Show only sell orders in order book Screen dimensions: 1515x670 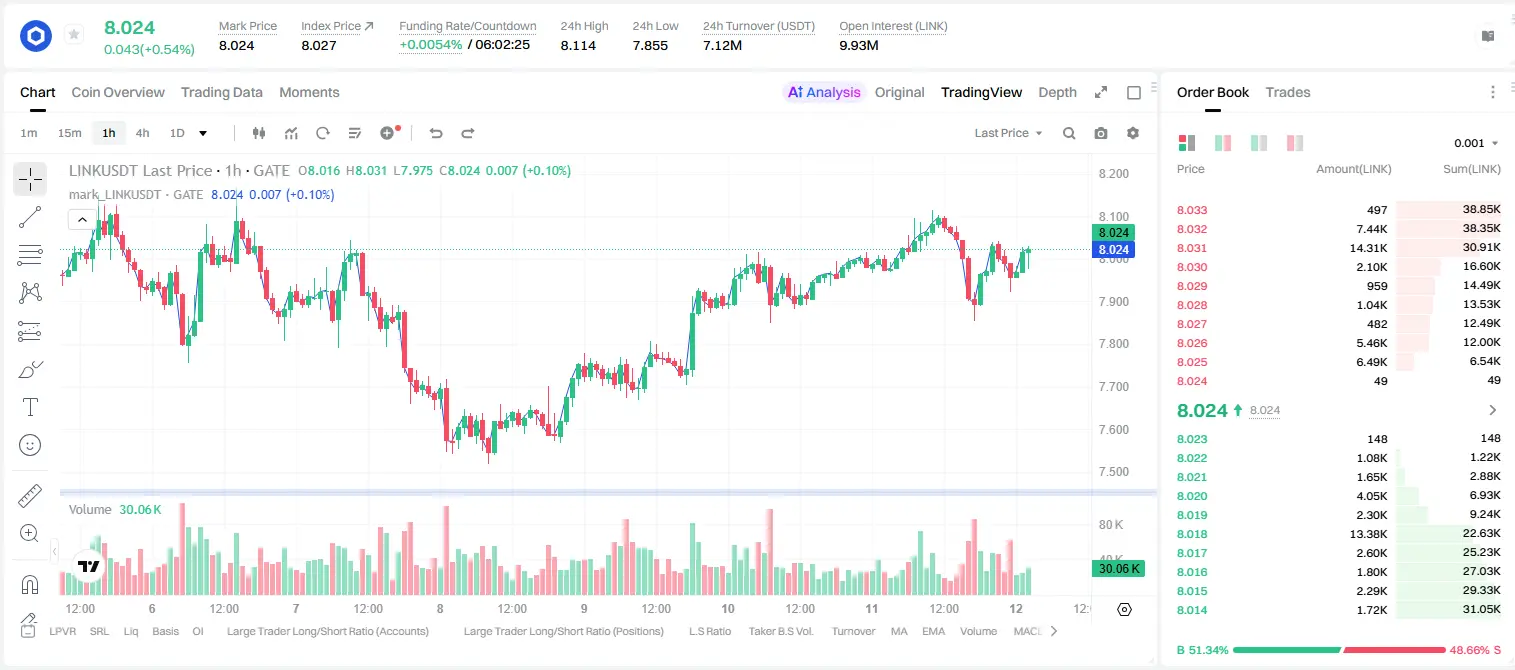pos(1295,143)
